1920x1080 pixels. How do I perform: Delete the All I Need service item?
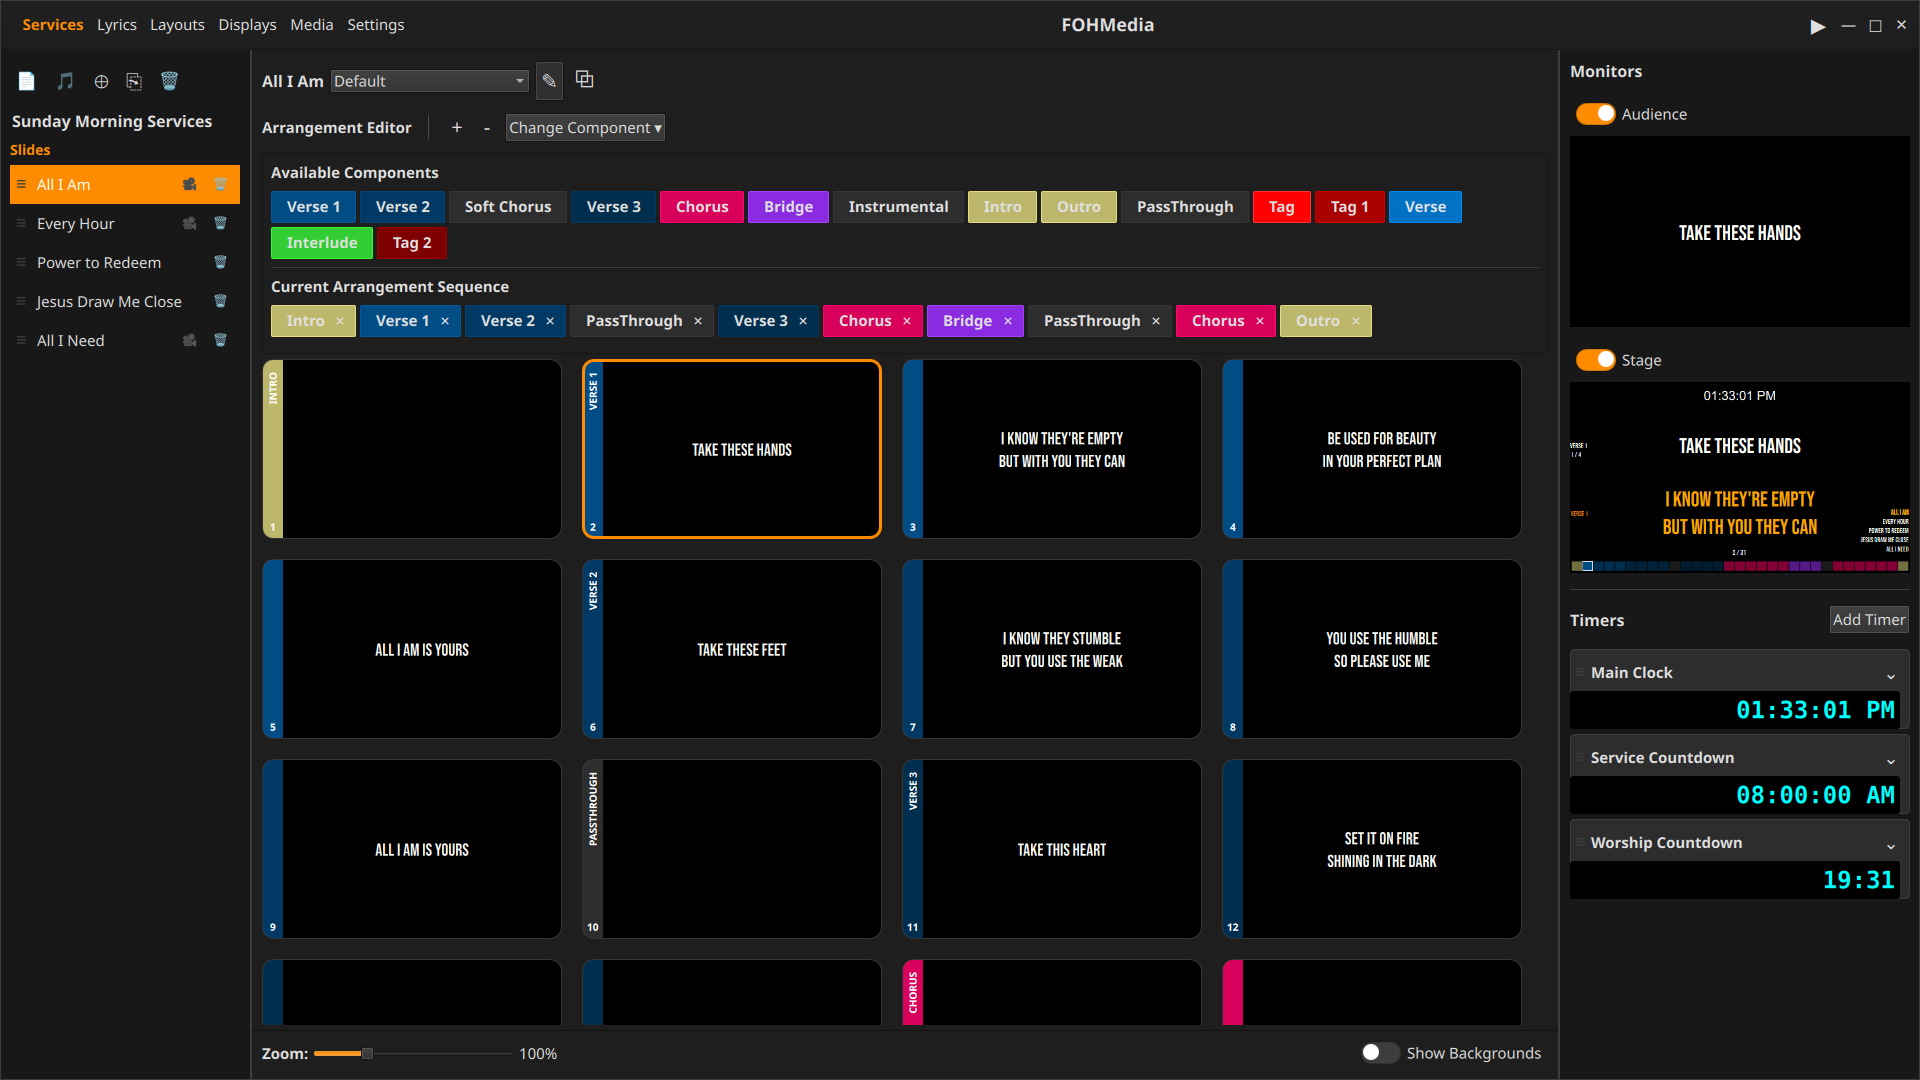[220, 340]
